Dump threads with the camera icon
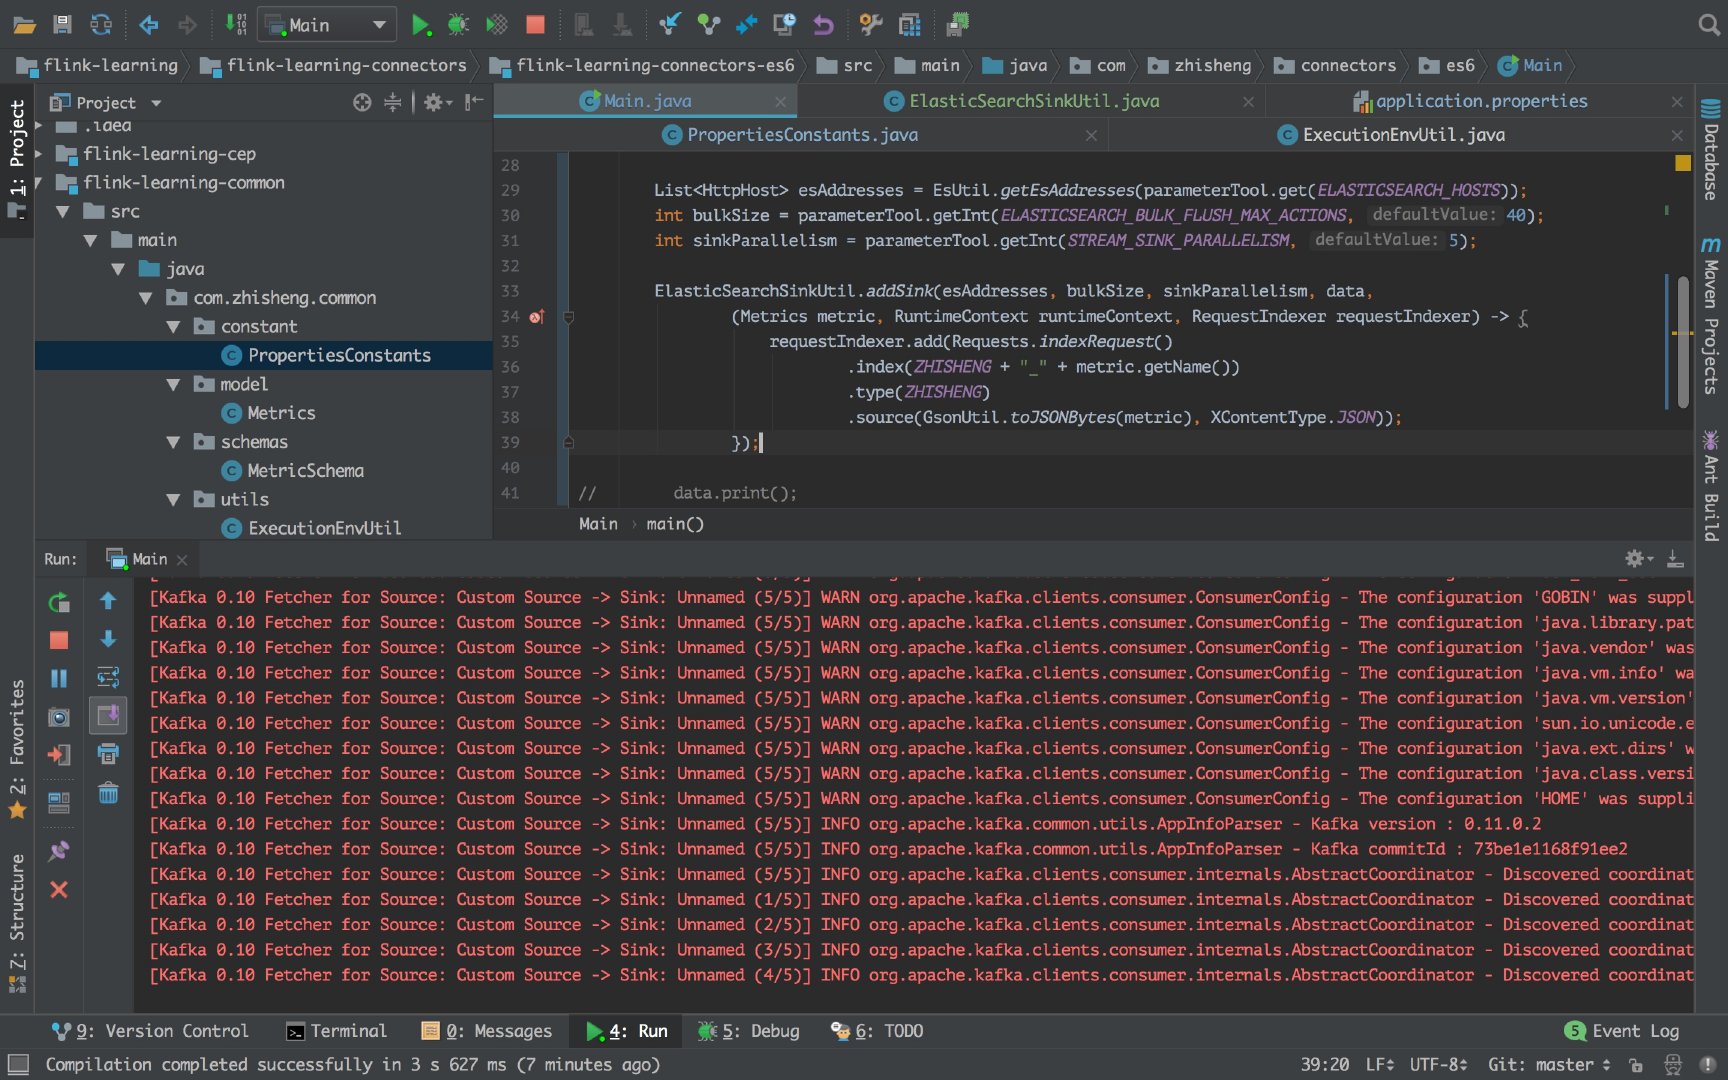1728x1080 pixels. point(59,717)
